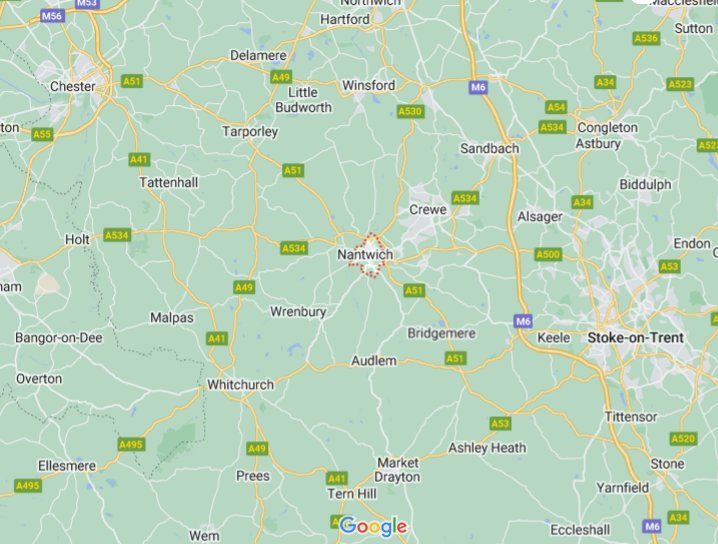Image resolution: width=718 pixels, height=544 pixels.
Task: Click the A495 badge near Ellesmere
Action: tap(27, 485)
